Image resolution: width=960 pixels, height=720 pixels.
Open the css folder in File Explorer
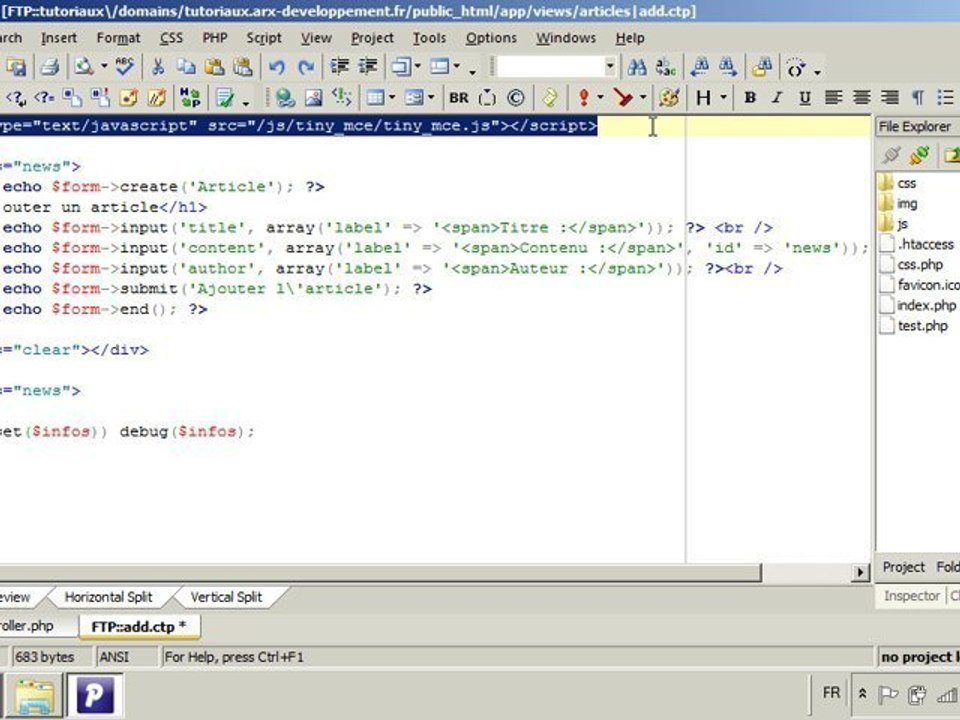(x=898, y=183)
